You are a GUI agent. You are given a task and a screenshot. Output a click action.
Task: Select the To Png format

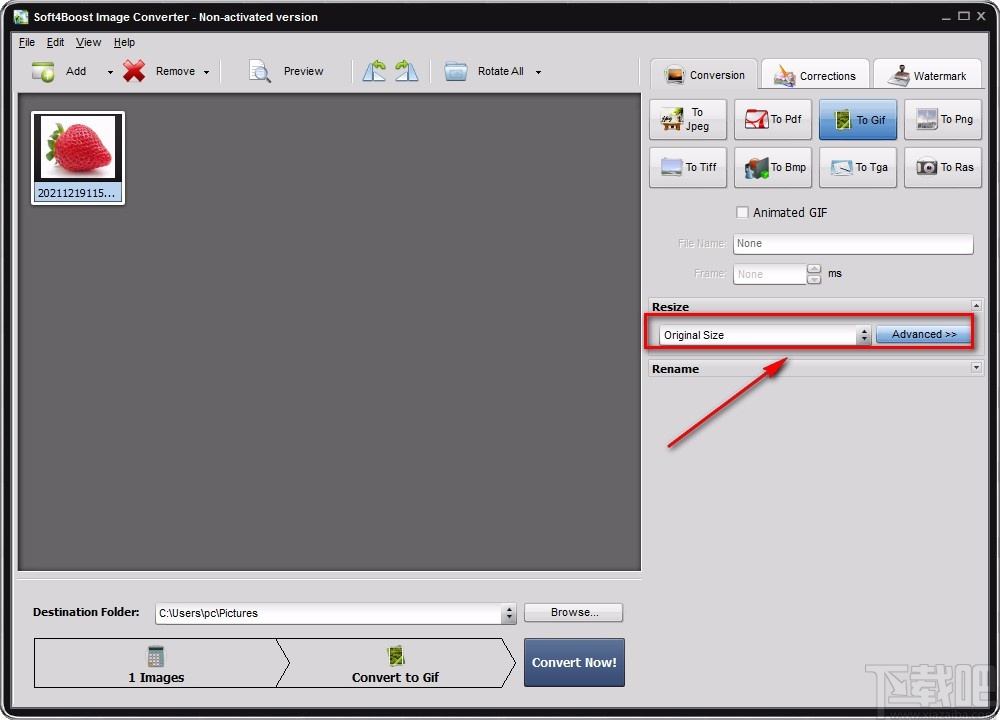943,119
